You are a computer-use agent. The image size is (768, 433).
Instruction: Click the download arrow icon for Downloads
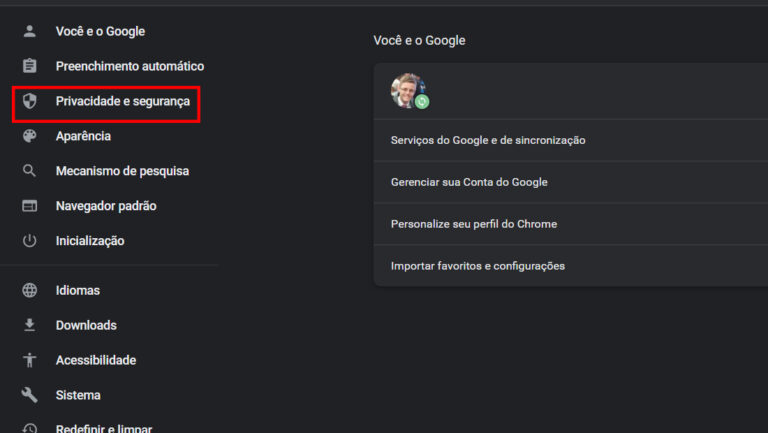click(x=30, y=325)
